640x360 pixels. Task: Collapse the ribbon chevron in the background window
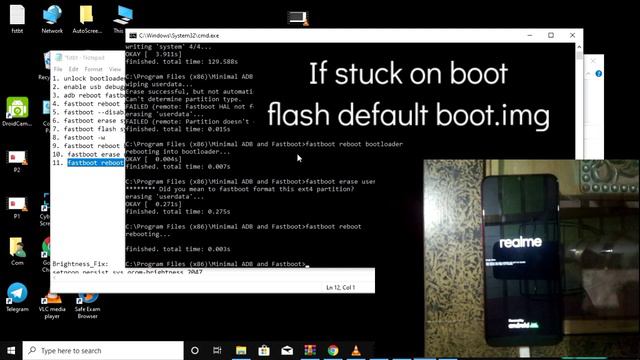pyautogui.click(x=588, y=74)
